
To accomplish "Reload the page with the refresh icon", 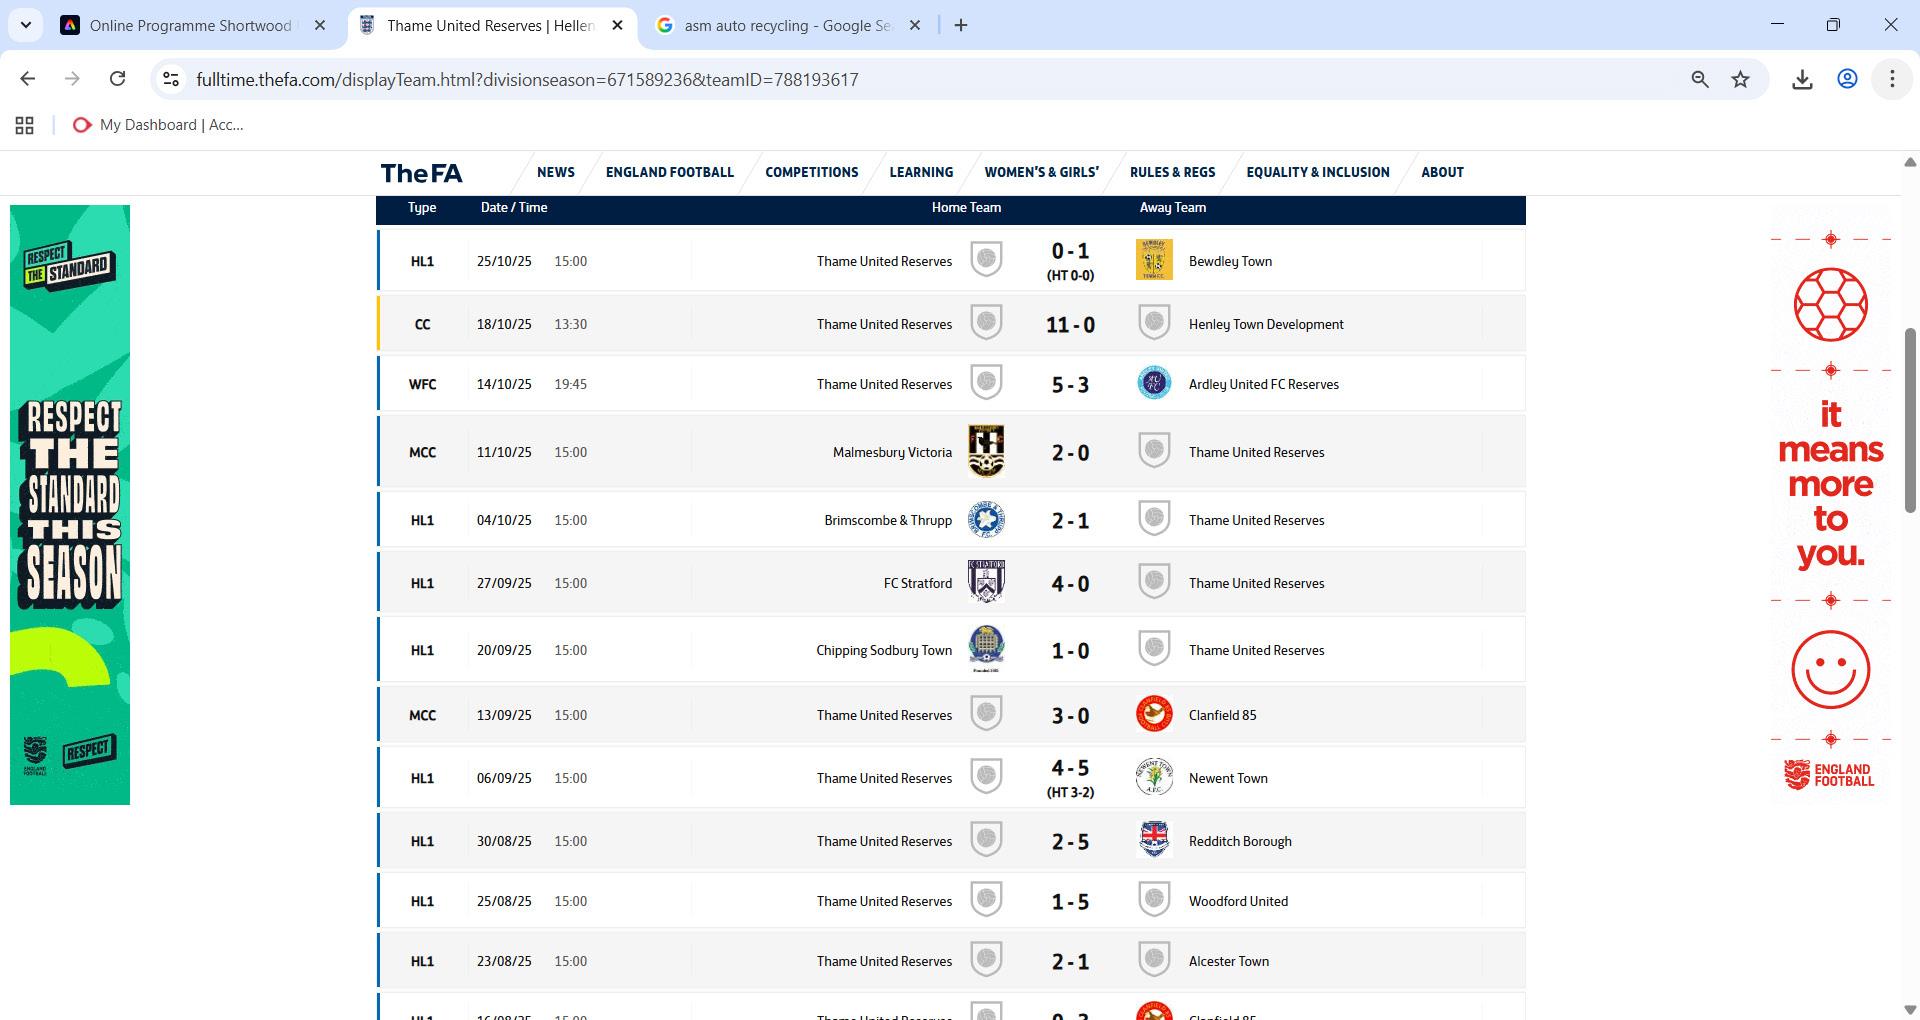I will (117, 79).
